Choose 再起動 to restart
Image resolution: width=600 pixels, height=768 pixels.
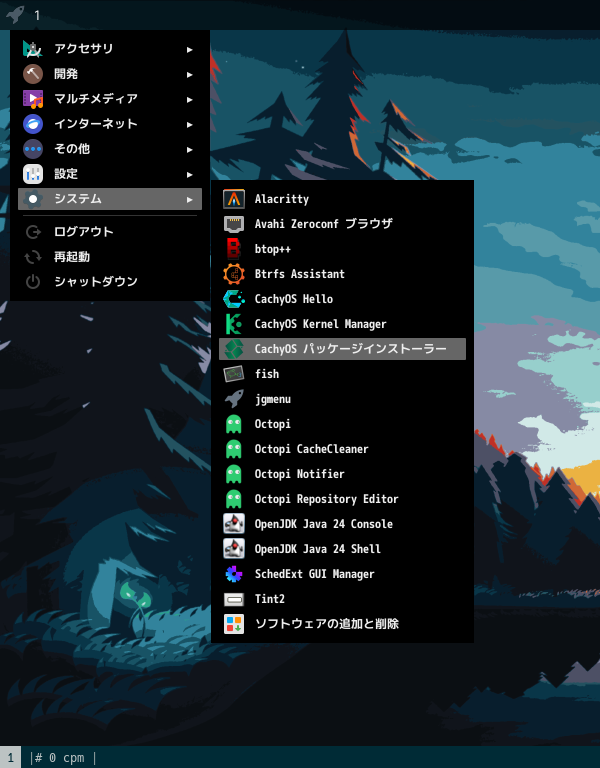(110, 257)
